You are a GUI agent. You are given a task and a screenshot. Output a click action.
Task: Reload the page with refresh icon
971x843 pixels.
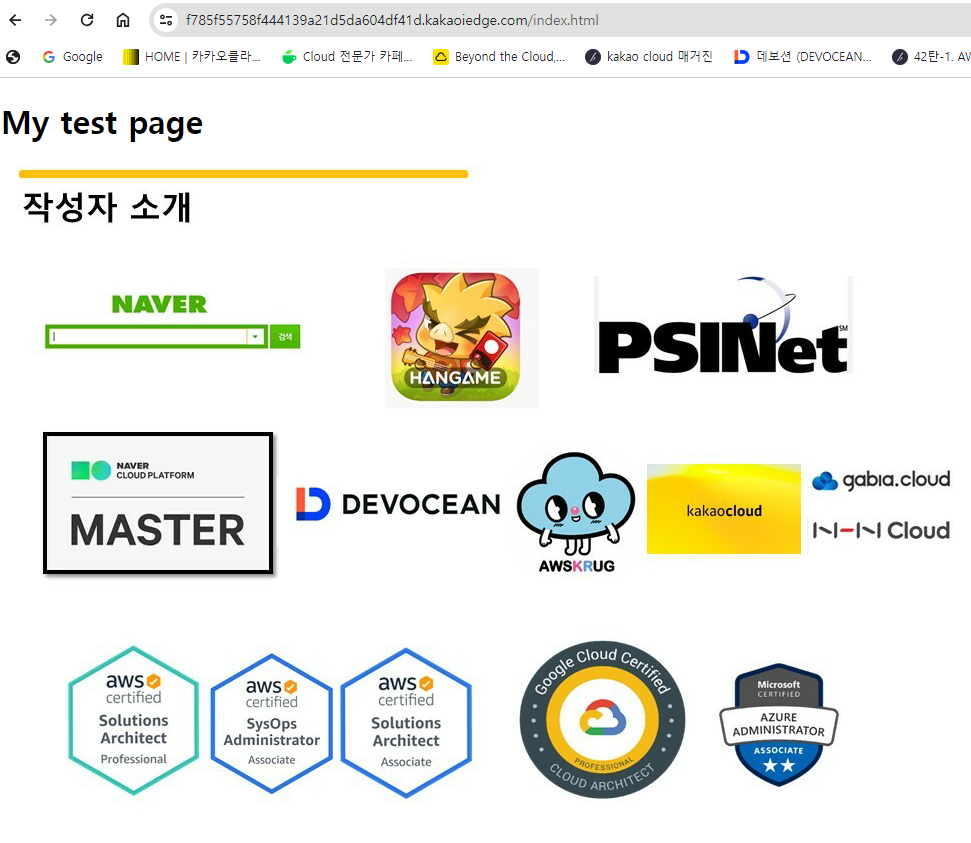coord(87,20)
